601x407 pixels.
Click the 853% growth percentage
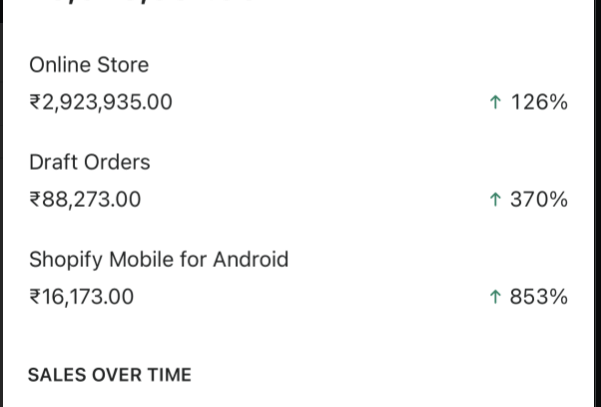539,297
